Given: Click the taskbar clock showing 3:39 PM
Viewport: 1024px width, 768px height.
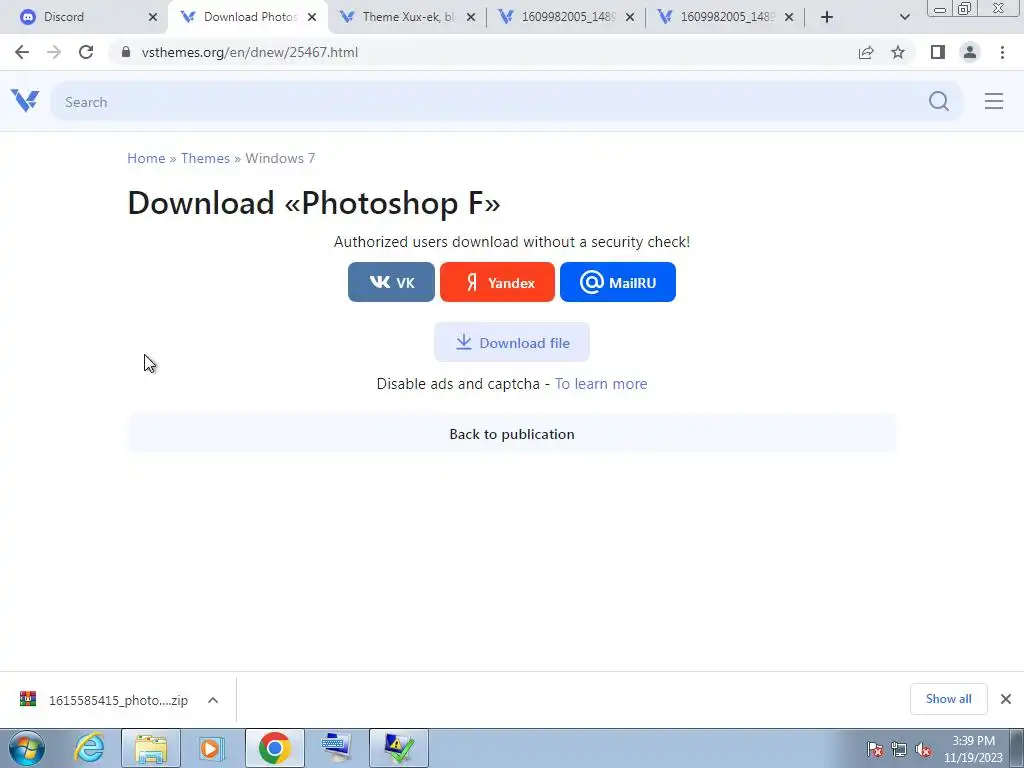Looking at the screenshot, I should point(973,749).
